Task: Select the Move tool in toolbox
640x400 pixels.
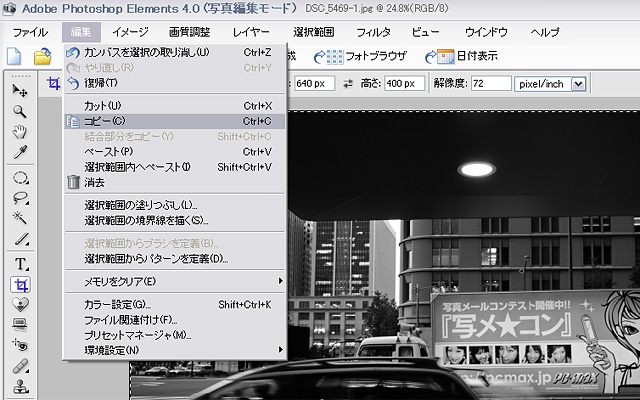Action: click(x=20, y=91)
